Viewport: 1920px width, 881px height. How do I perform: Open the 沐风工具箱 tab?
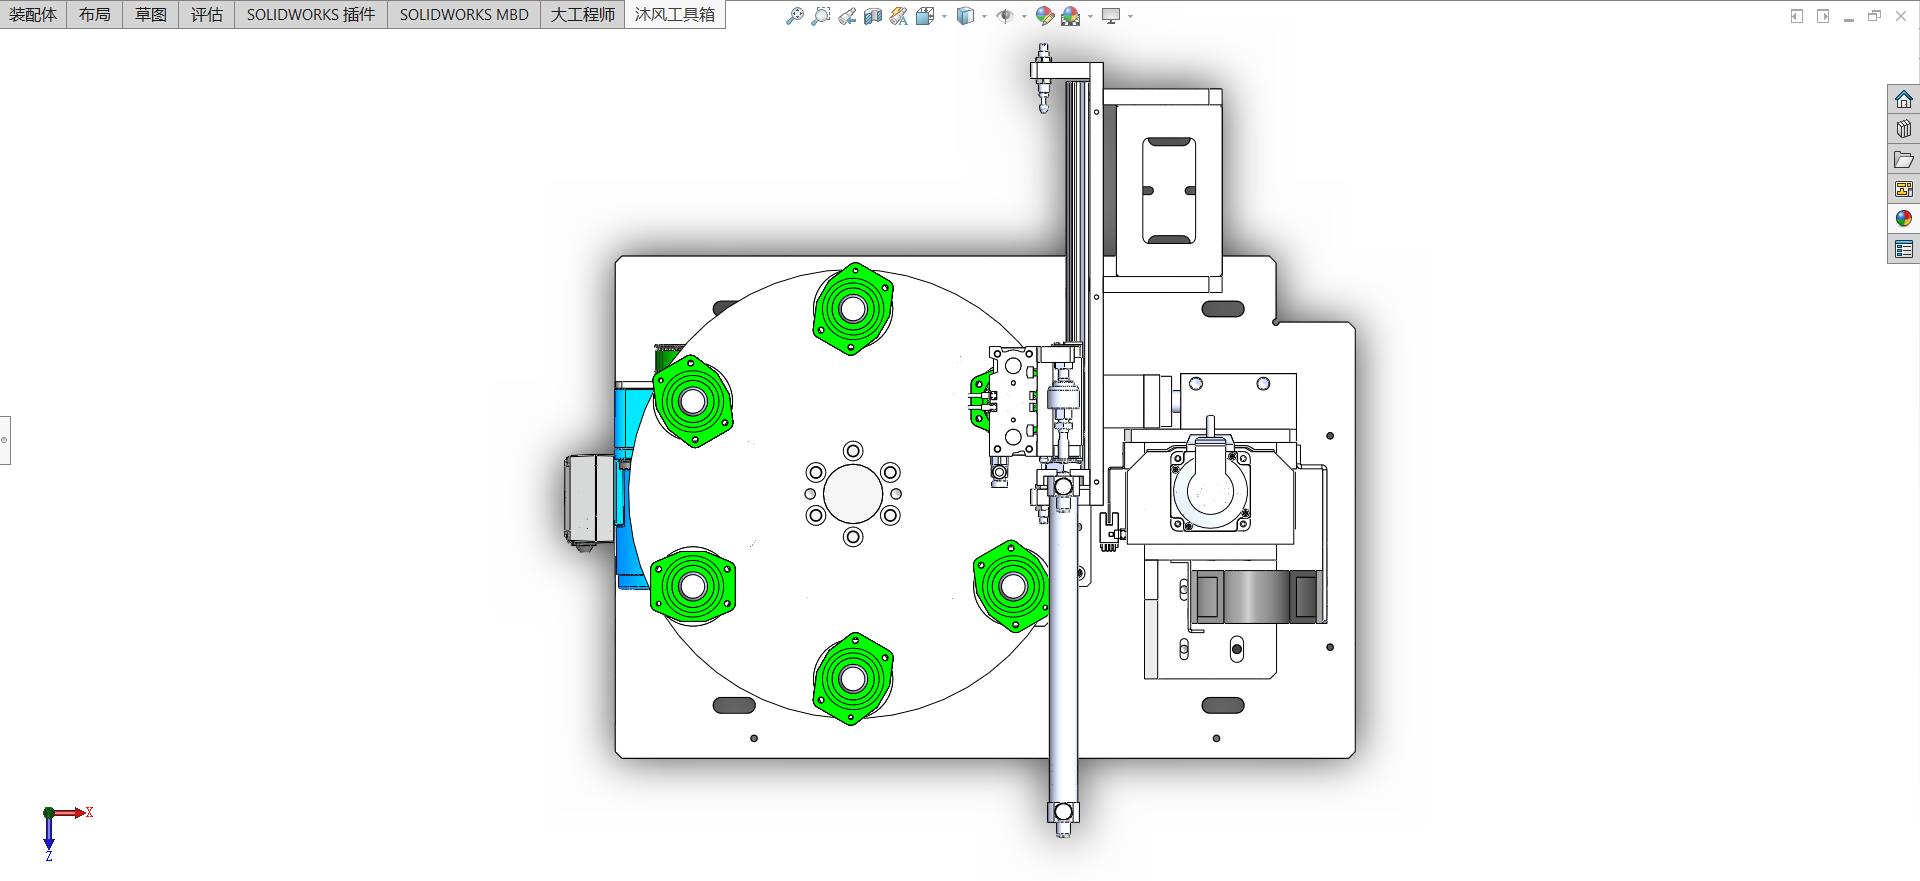(675, 14)
